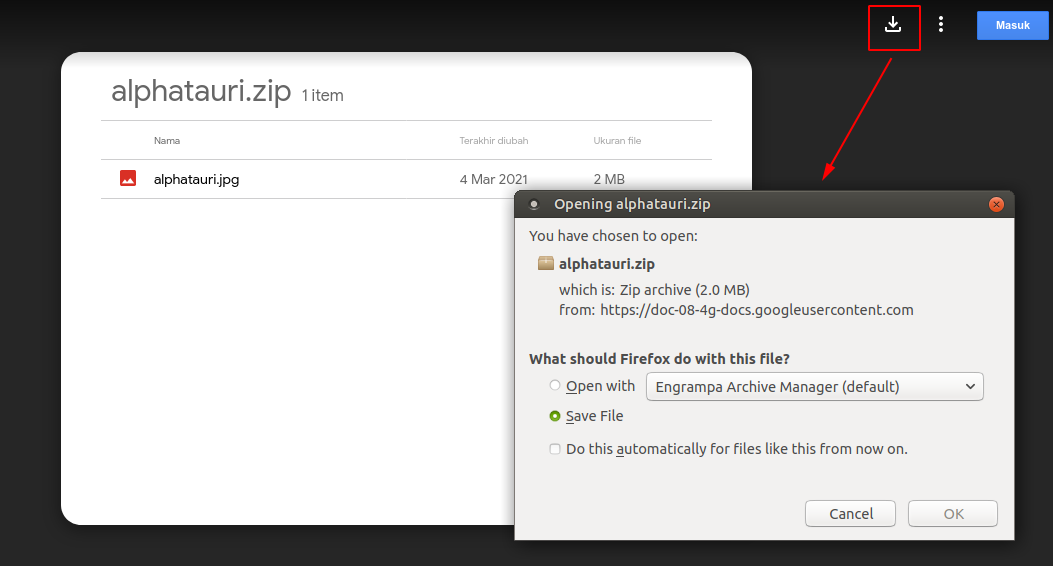Click the dialog title bar text
Screen dimensions: 1053x566
coord(632,204)
